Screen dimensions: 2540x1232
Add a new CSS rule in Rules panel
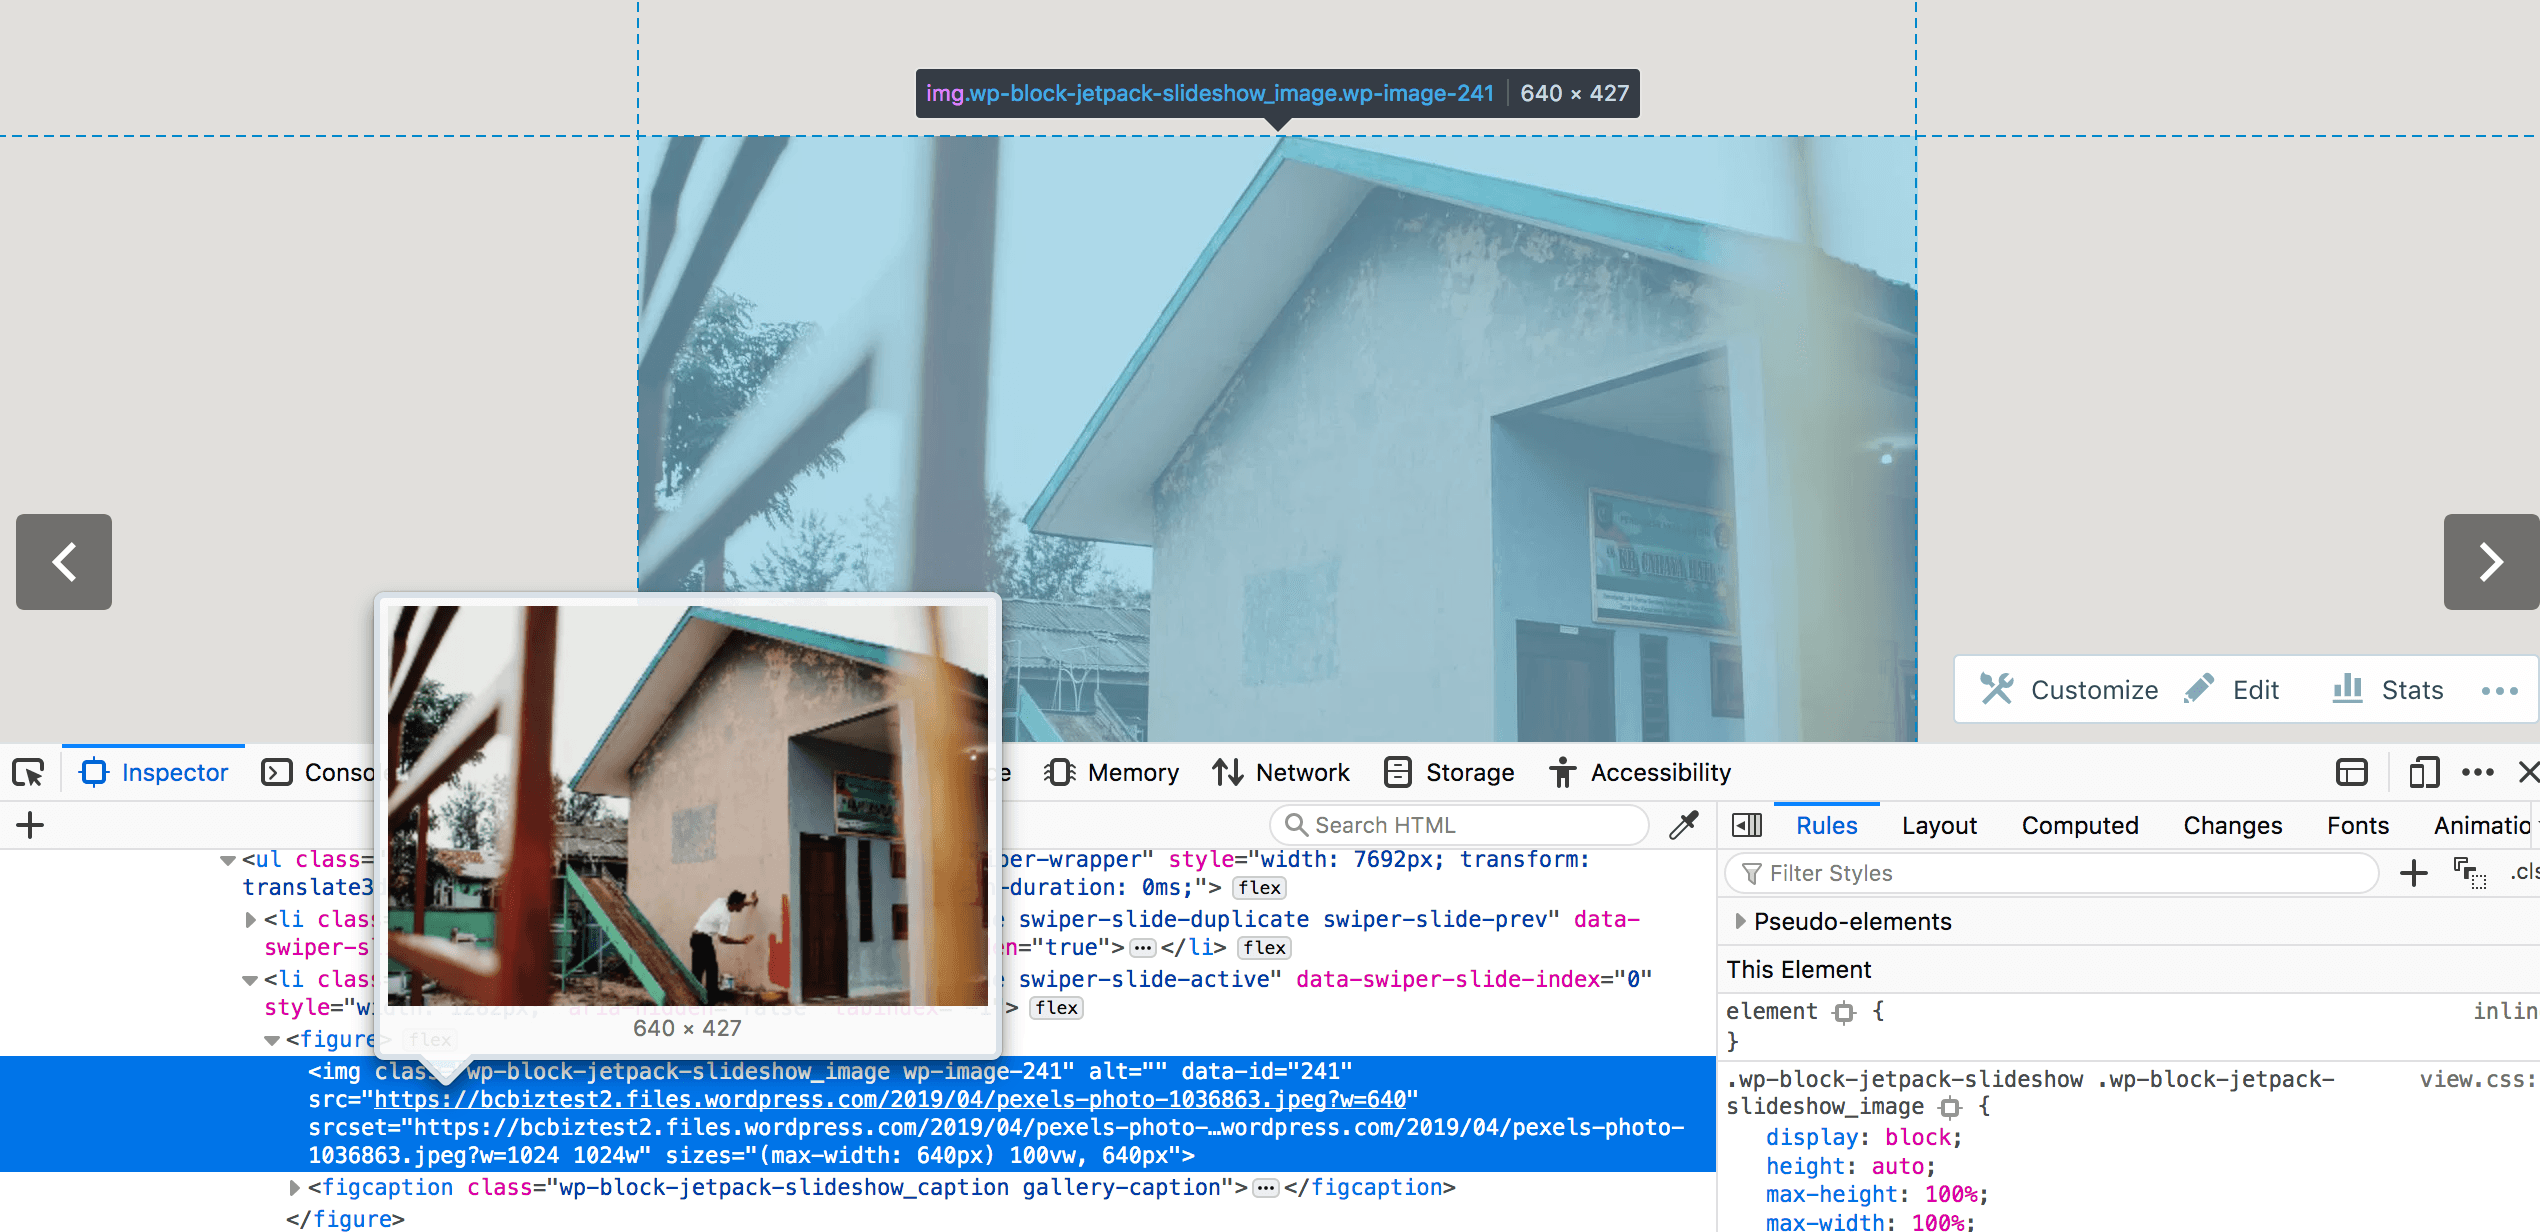(x=2413, y=872)
